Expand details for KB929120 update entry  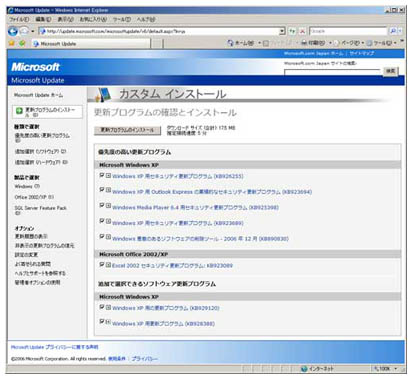[108, 307]
